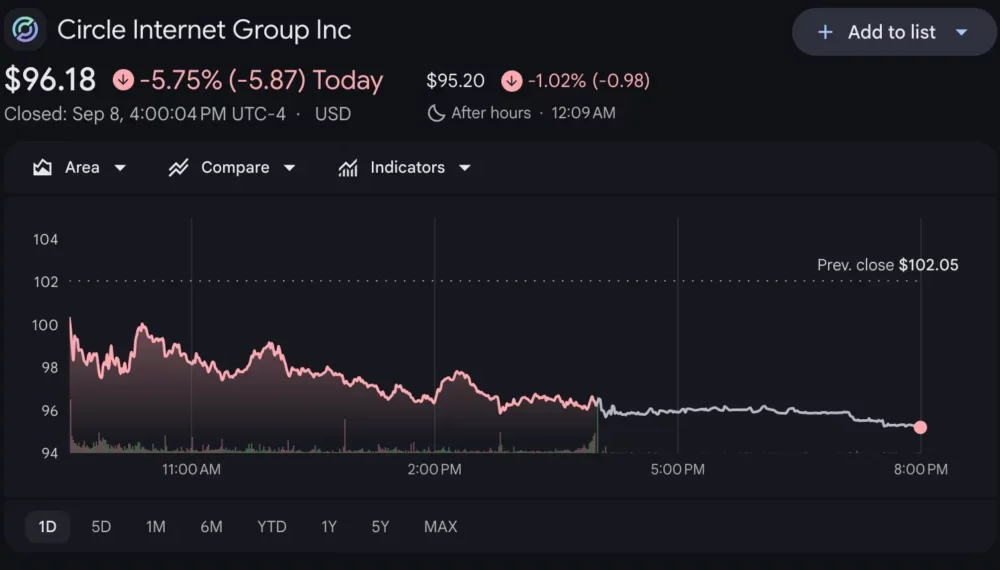Click the $96.18 closing price
This screenshot has width=1000, height=570.
click(50, 80)
